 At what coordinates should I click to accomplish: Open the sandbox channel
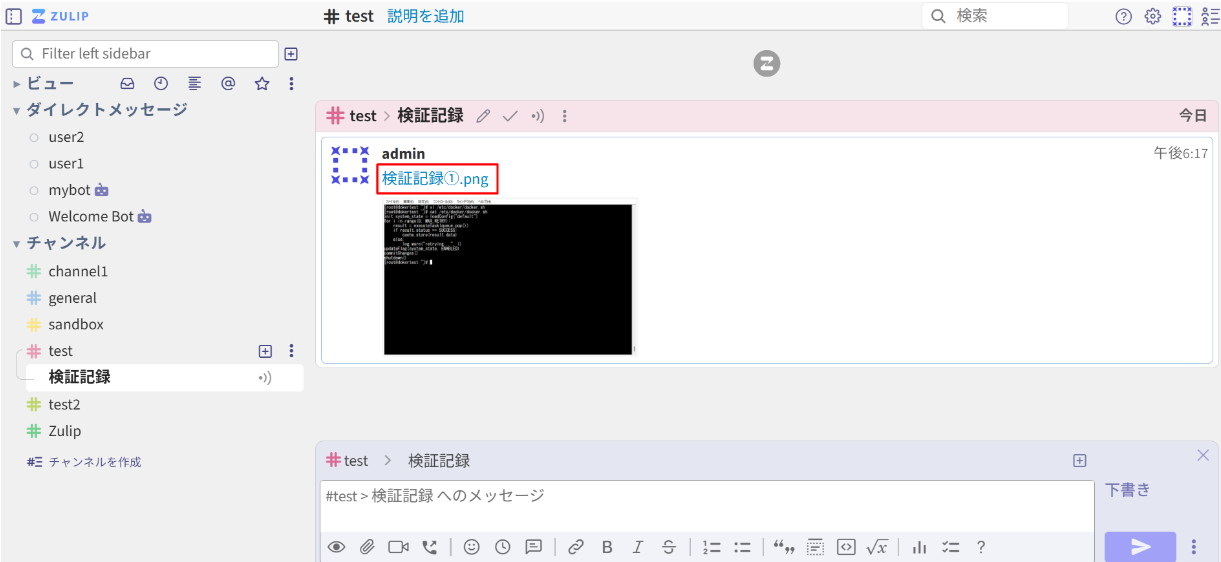[76, 324]
